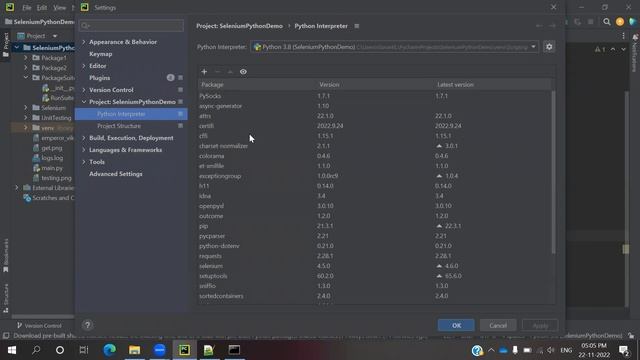Screen dimensions: 640x360
Task: Click upgrade arrow next to 22.3.1
Action: click(439, 226)
